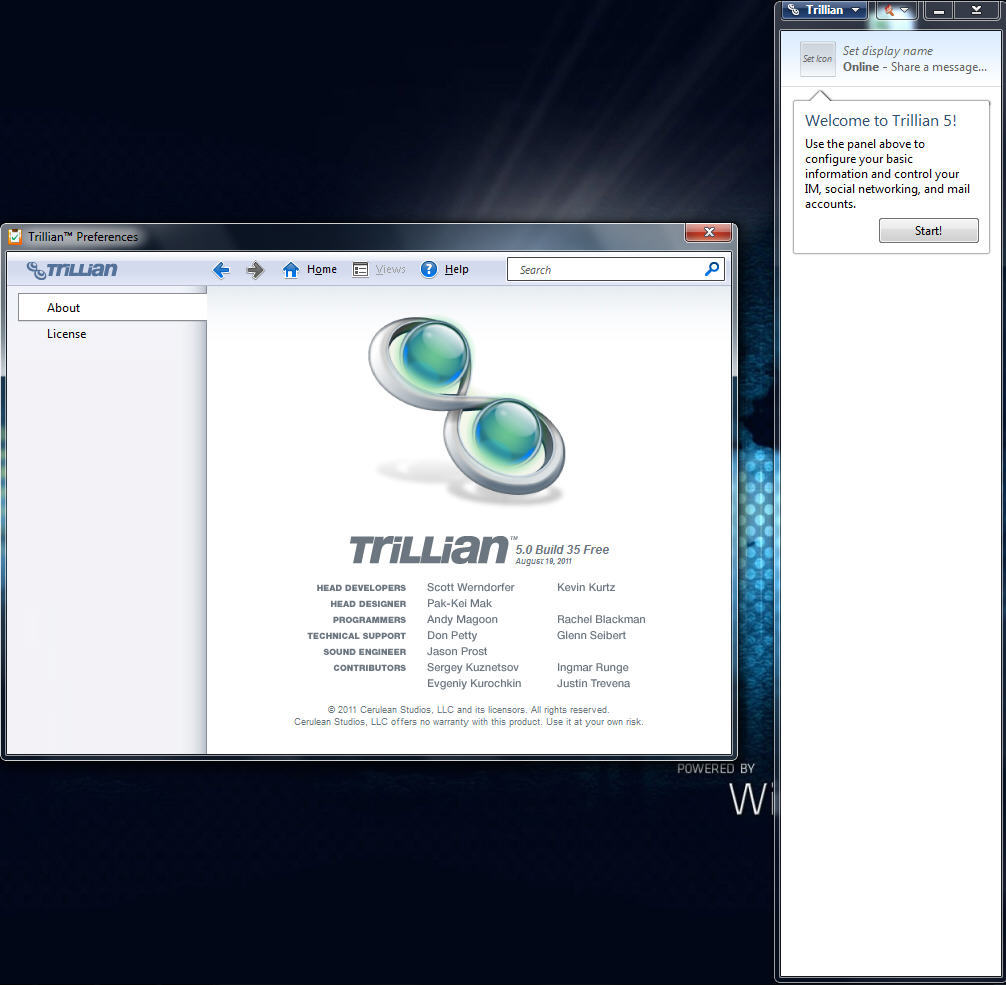Viewport: 1006px width, 985px height.
Task: Collapse the contact list with the chevron icon
Action: click(x=975, y=11)
